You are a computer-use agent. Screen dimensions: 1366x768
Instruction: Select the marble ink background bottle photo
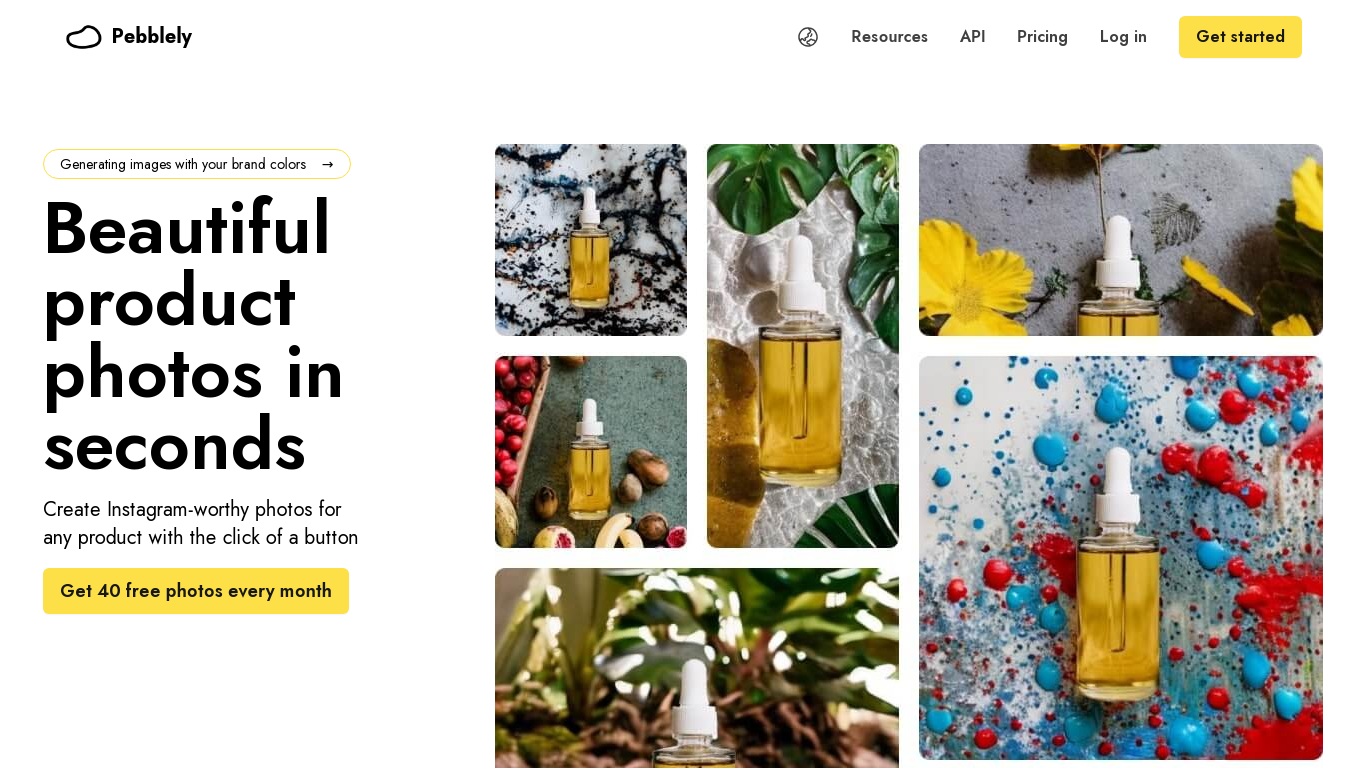tap(591, 240)
